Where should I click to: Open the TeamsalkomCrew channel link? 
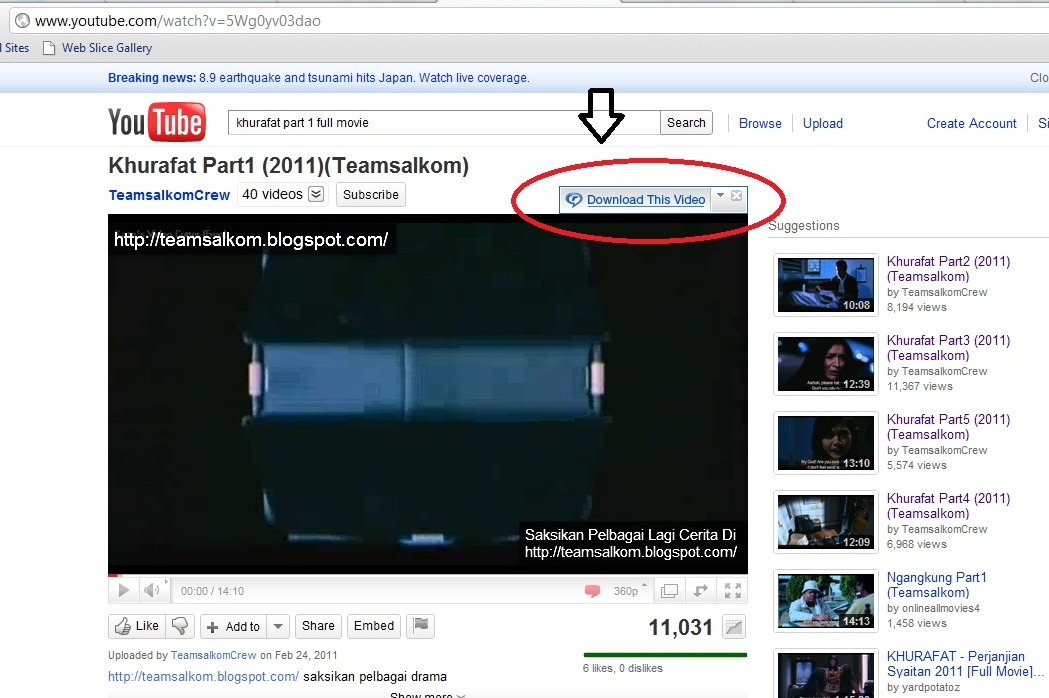pos(169,195)
